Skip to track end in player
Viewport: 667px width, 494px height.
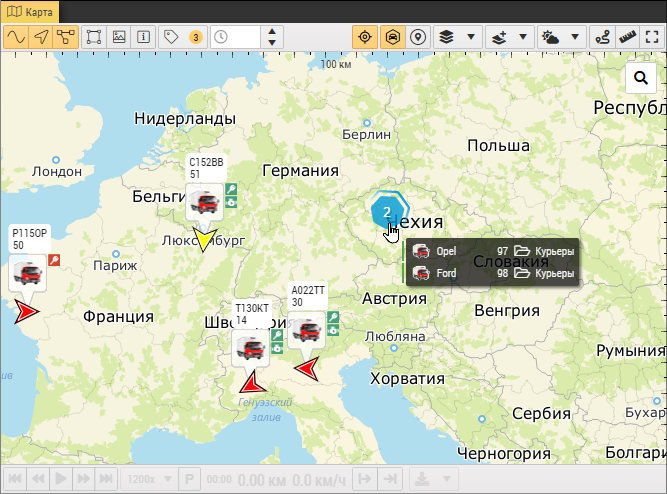click(x=106, y=479)
